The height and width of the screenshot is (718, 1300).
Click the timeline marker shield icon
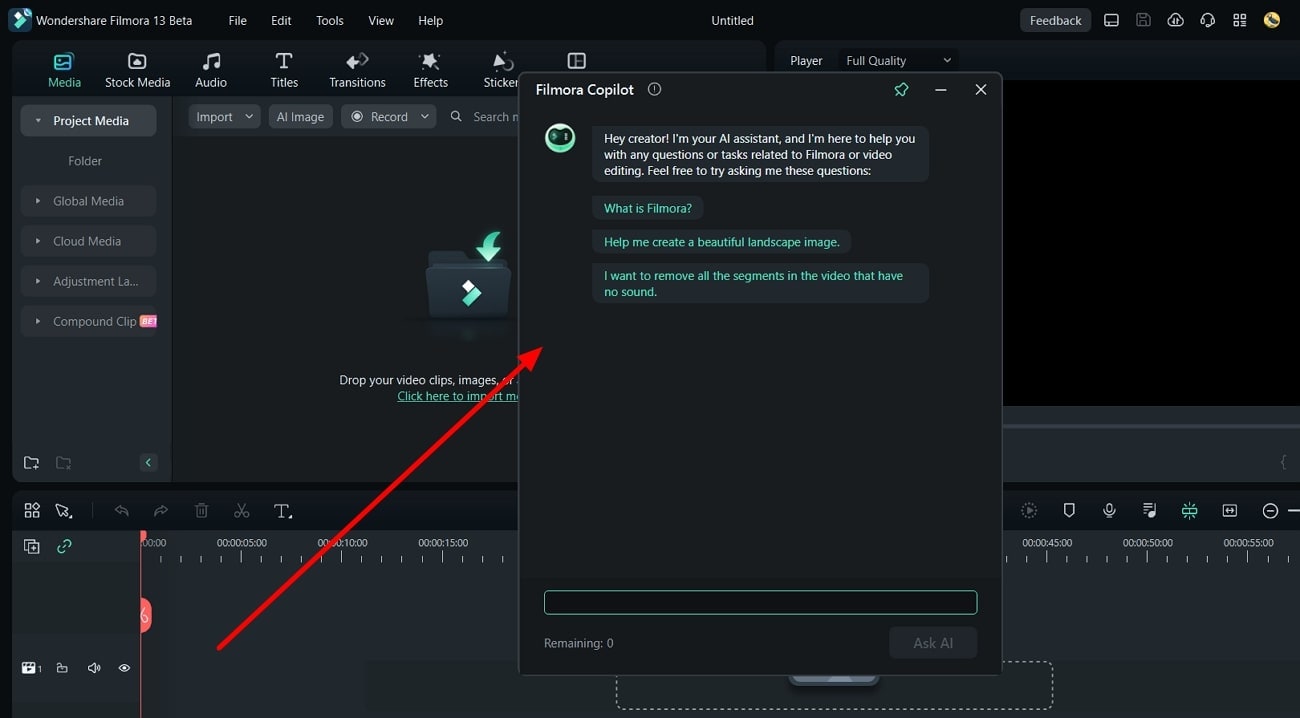[x=1069, y=511]
